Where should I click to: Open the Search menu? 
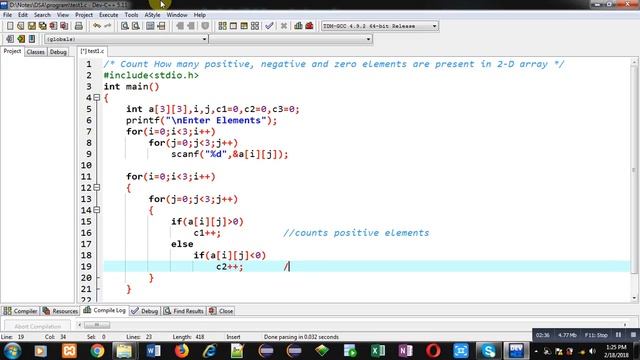tap(42, 15)
